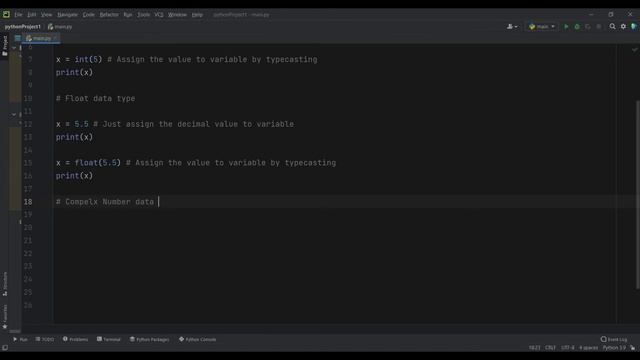
Task: Click the x = int(5) code line
Action: (x=187, y=60)
